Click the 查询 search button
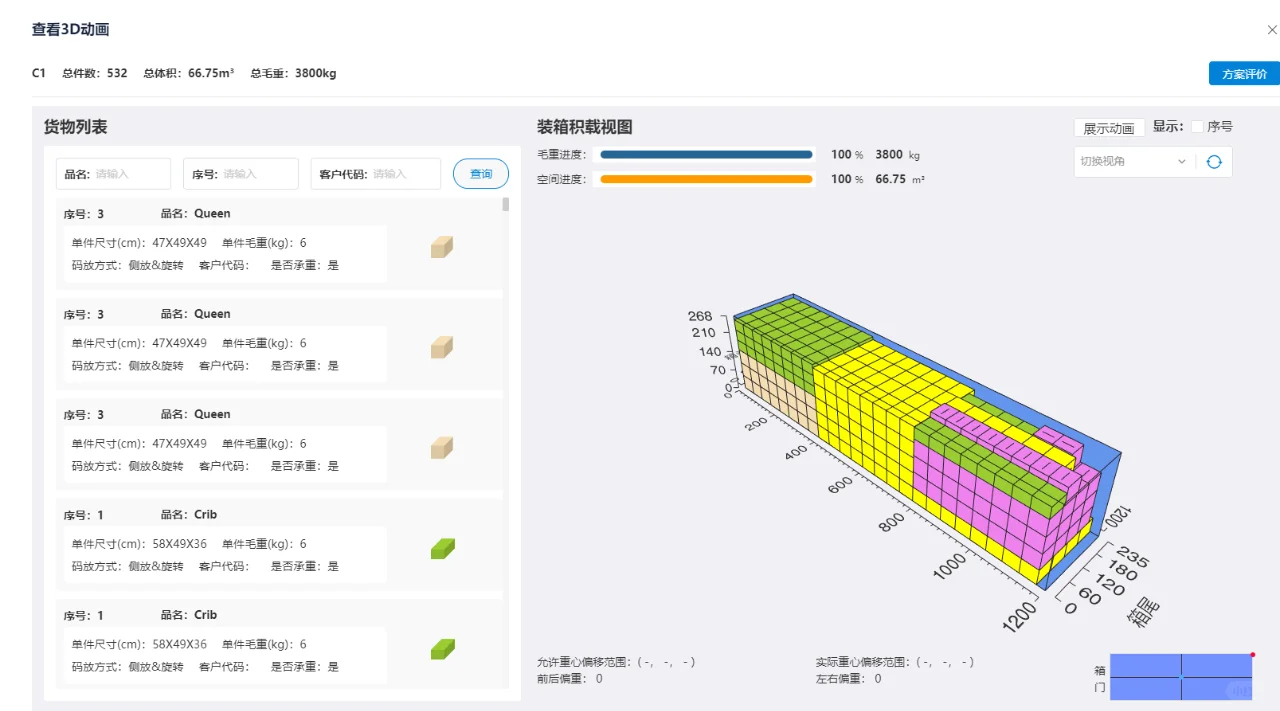Viewport: 1280px width, 711px height. [481, 173]
